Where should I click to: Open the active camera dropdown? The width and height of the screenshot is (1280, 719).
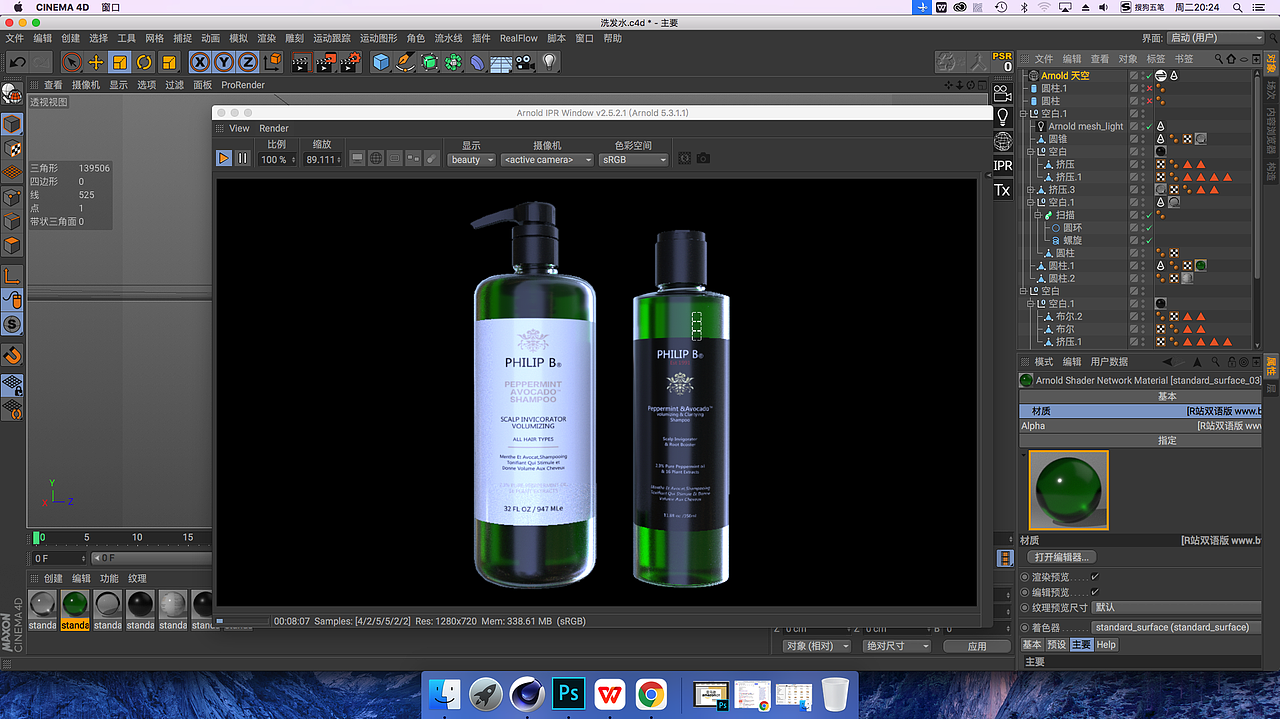(x=547, y=159)
